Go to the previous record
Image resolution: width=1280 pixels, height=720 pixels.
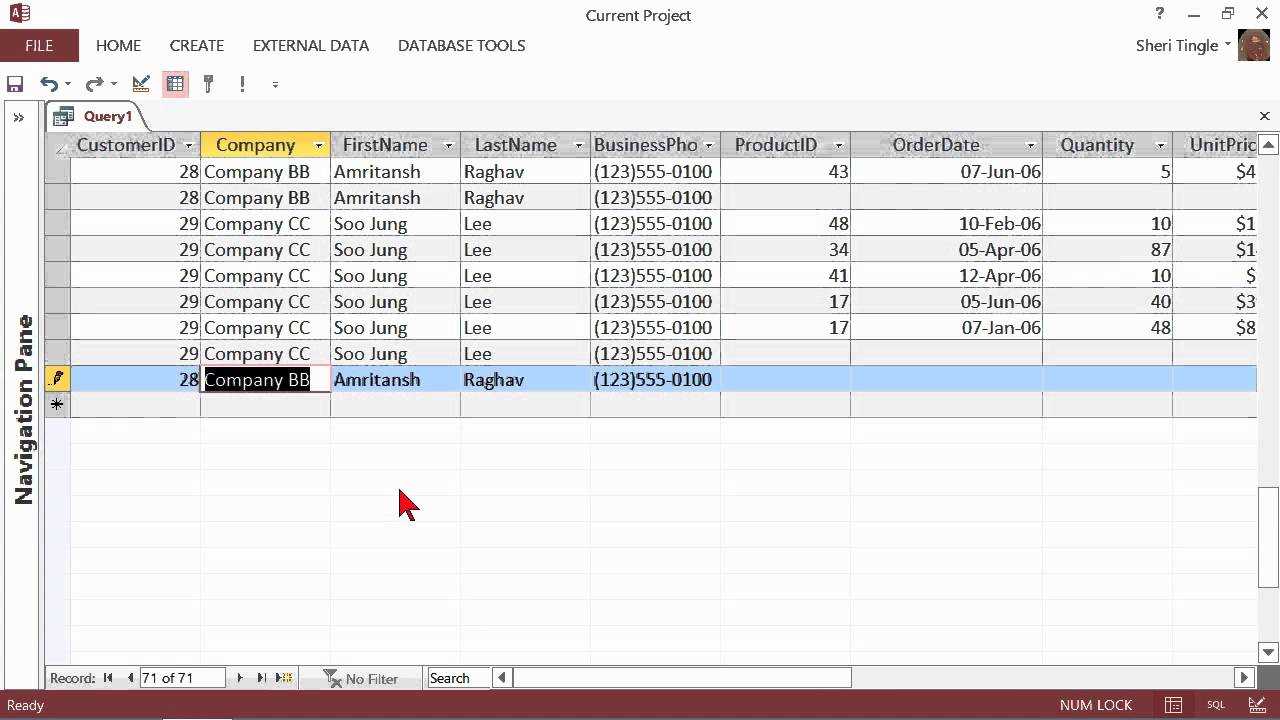point(130,678)
